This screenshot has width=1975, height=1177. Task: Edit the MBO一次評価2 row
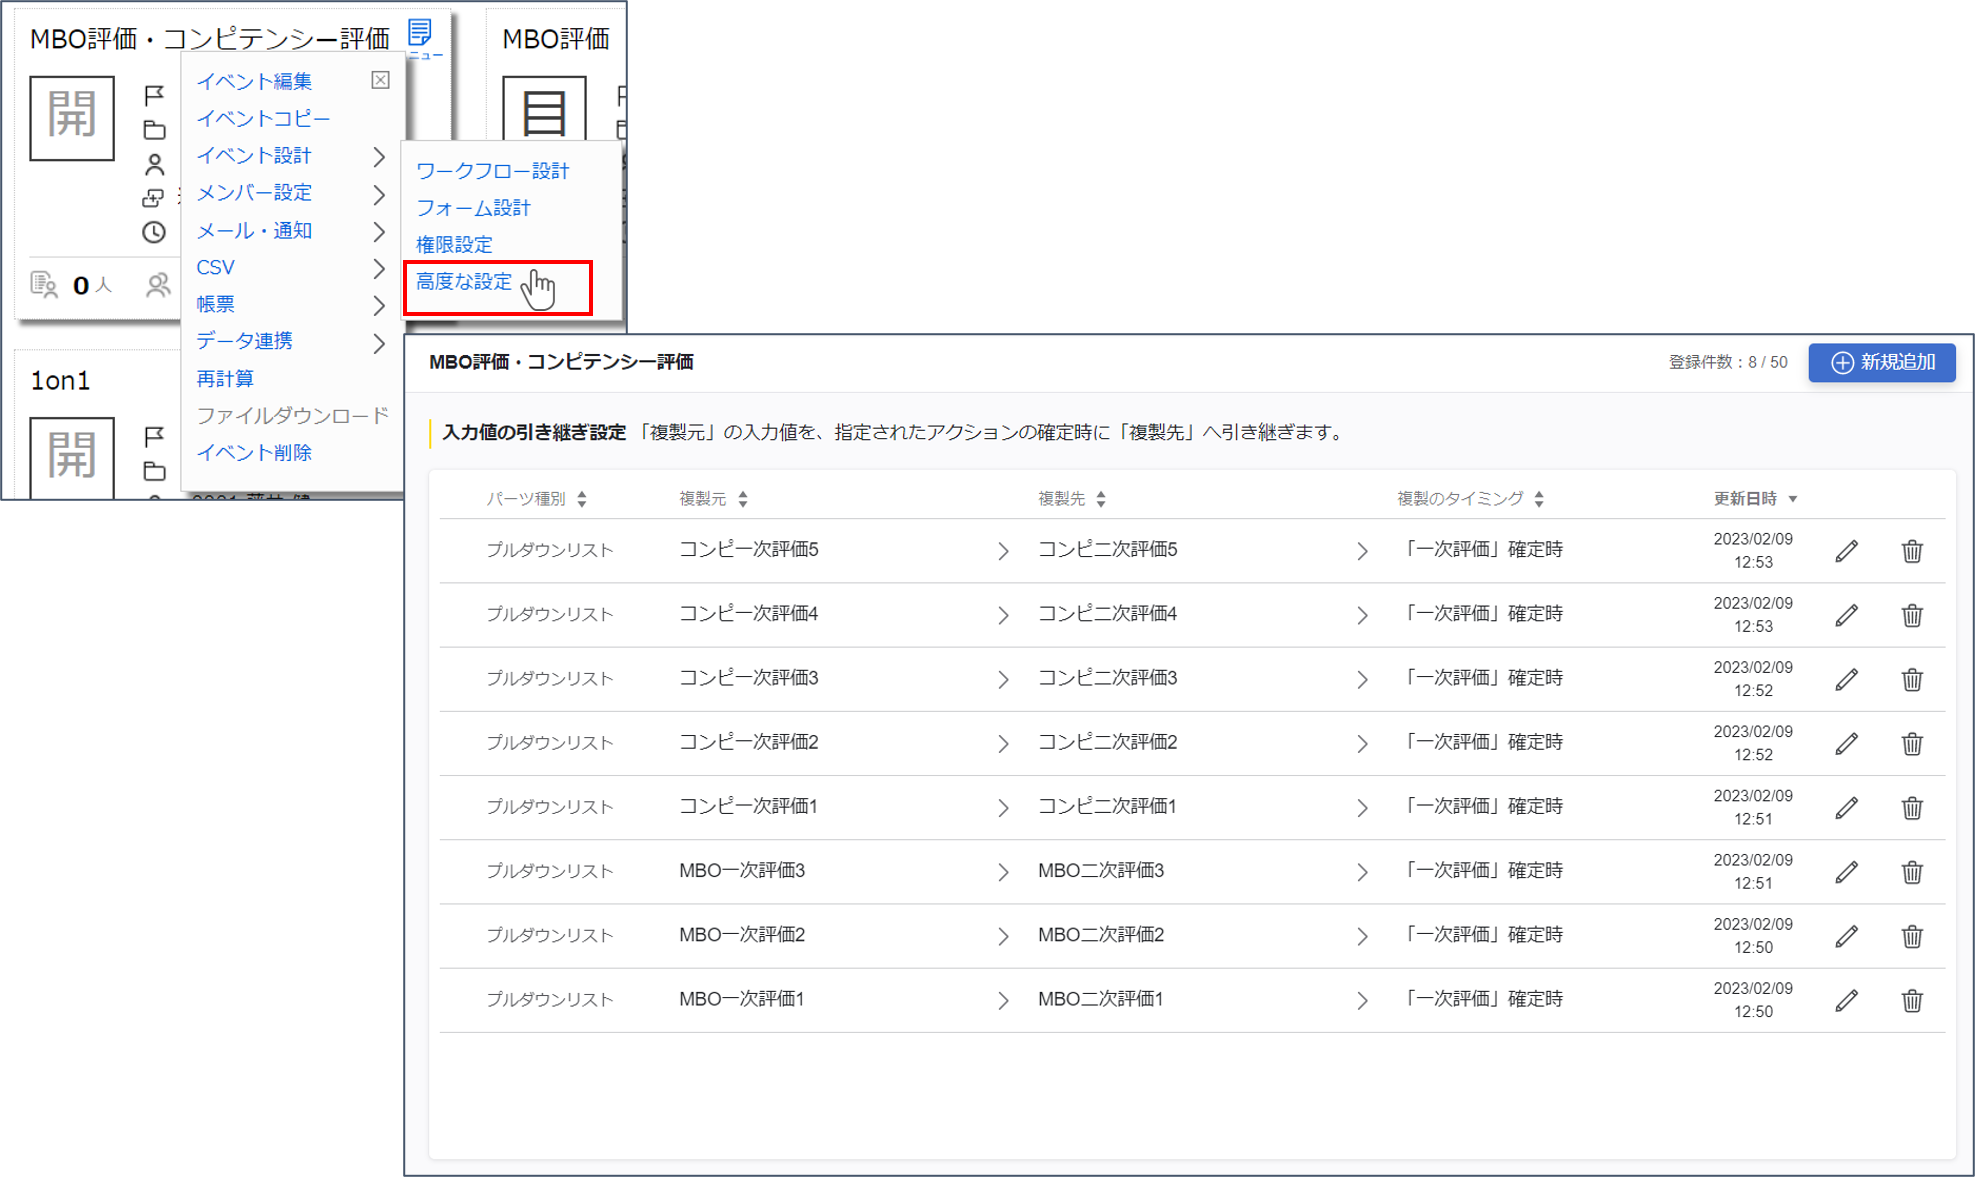[1846, 936]
